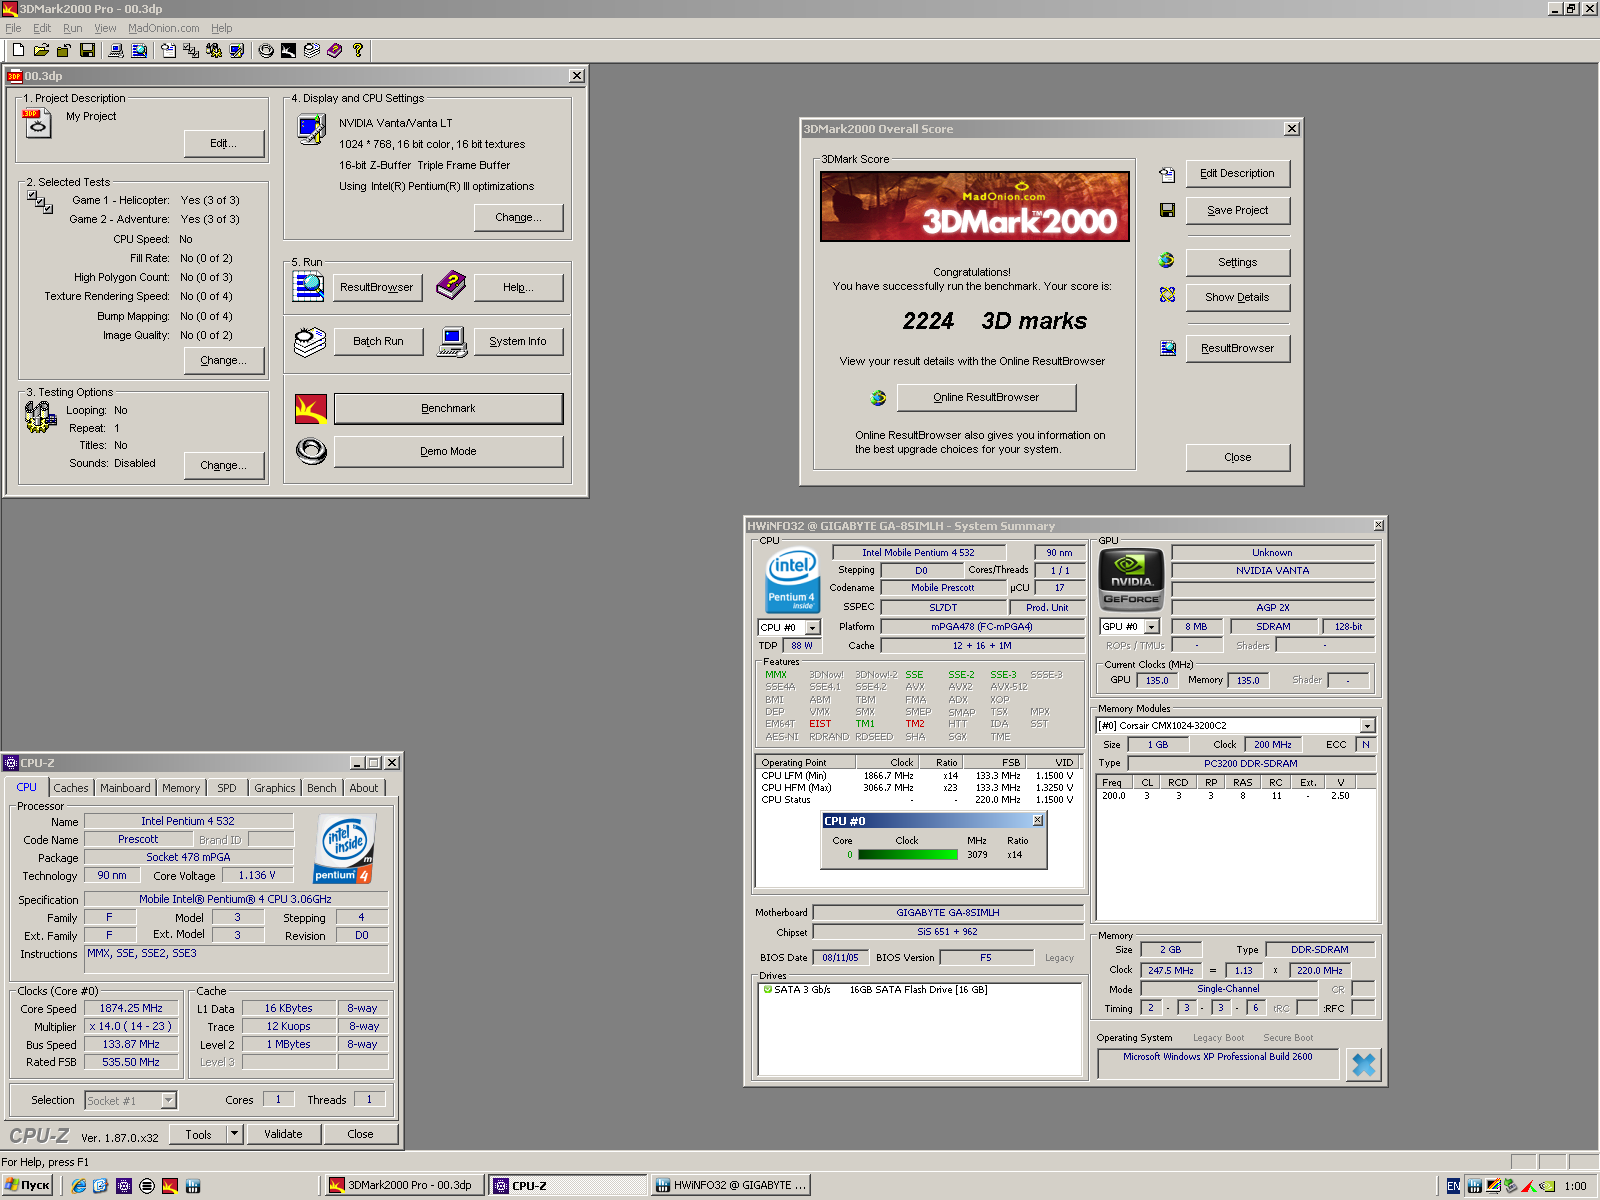Click the icon beside Edit Description button
Screen dimensions: 1600x1200
coord(1167,175)
